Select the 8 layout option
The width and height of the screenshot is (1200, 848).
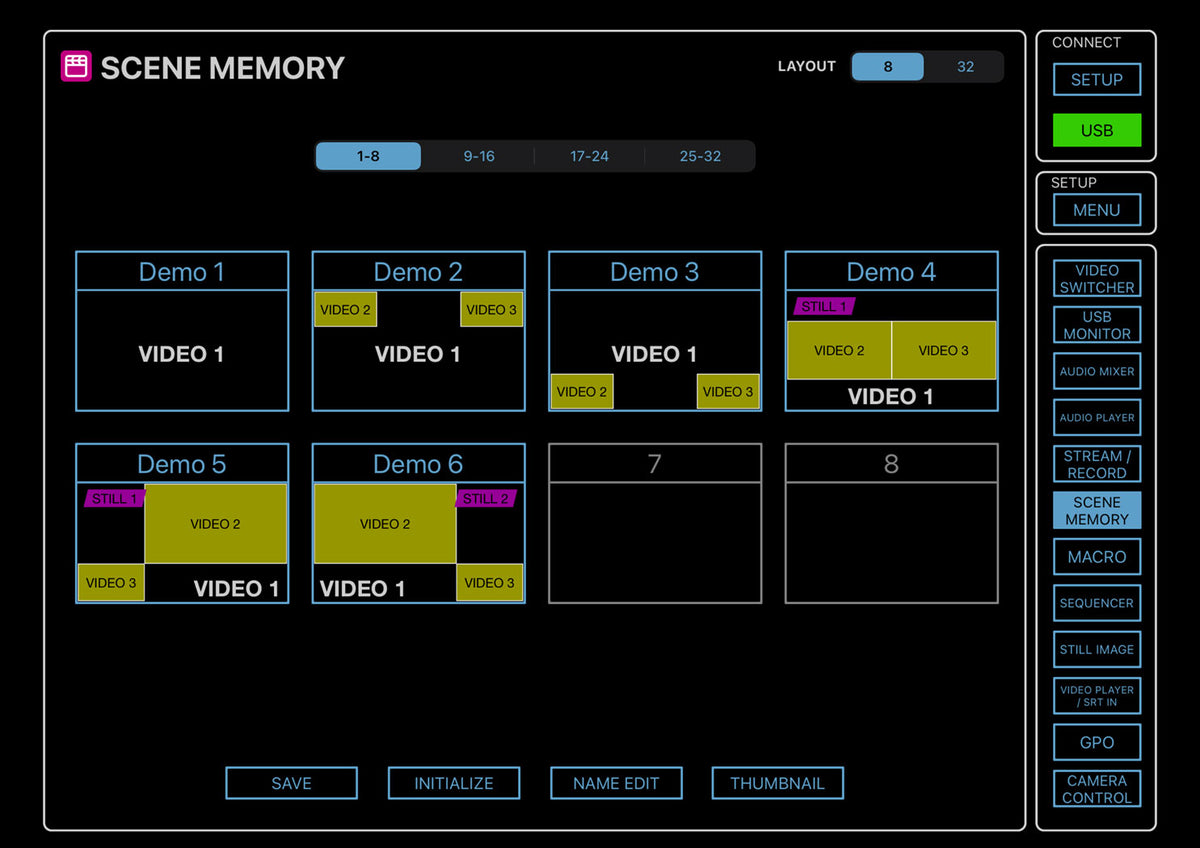coord(887,67)
